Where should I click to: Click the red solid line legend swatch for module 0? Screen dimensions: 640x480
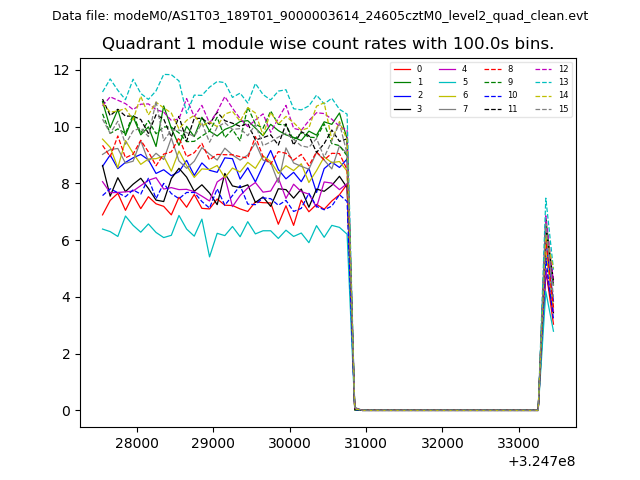[x=403, y=69]
